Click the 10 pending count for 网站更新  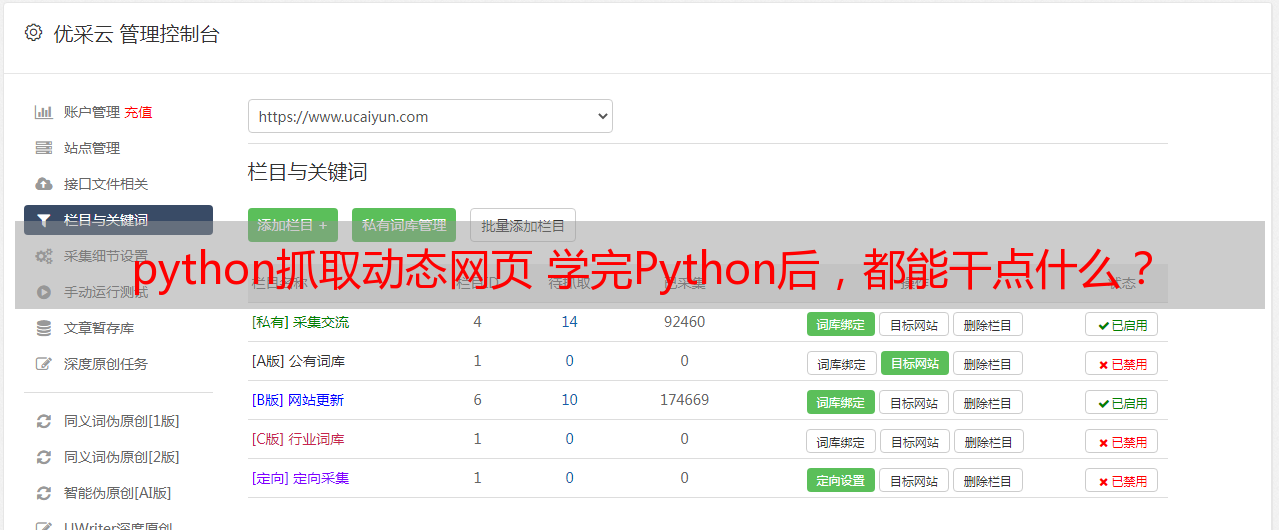569,400
